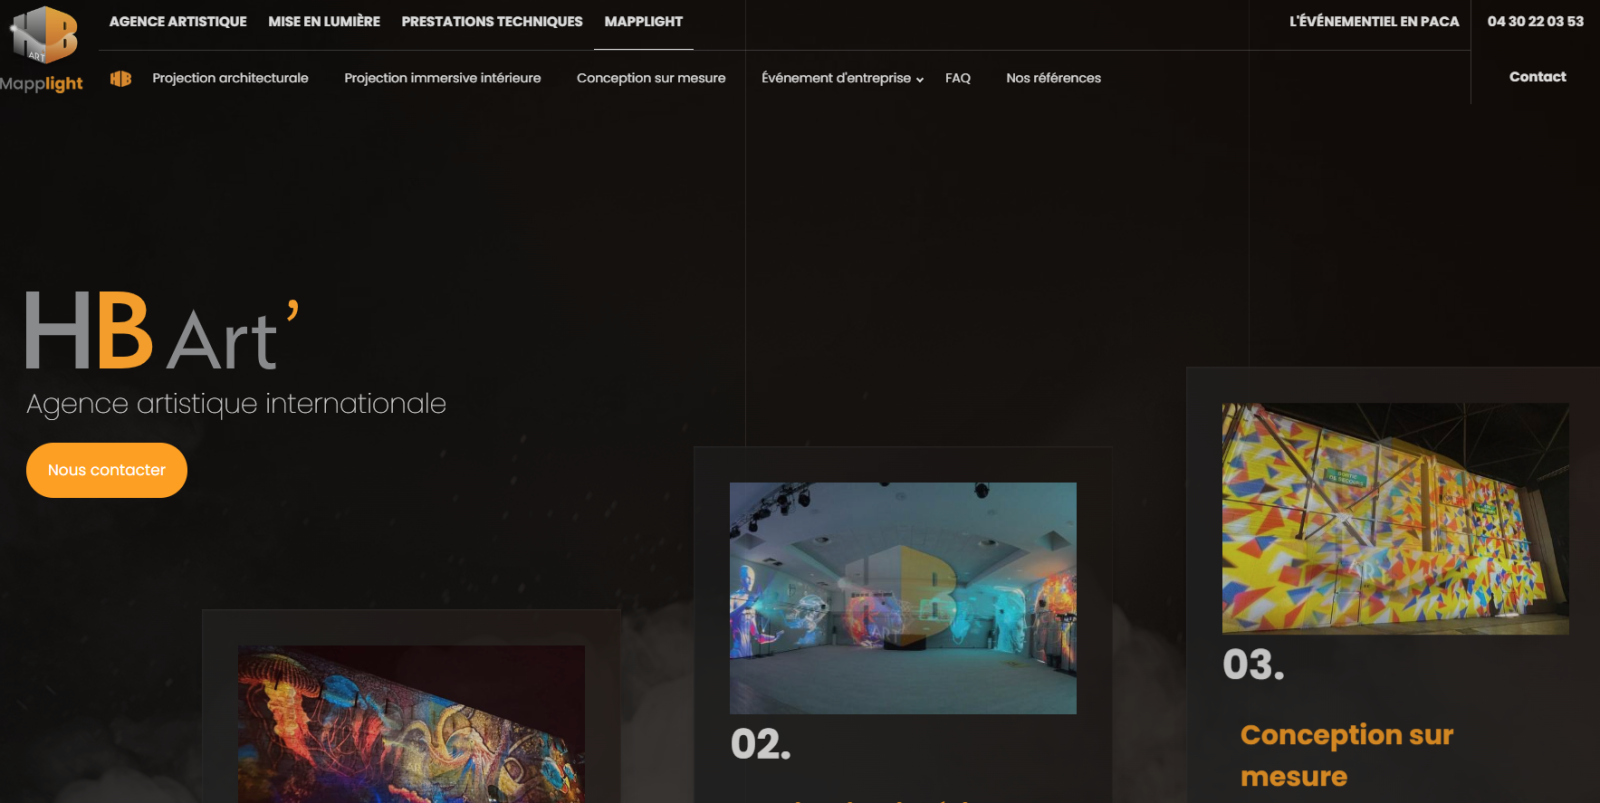This screenshot has width=1600, height=803.
Task: Open the jellyfish wall projection thumbnail
Action: point(411,724)
